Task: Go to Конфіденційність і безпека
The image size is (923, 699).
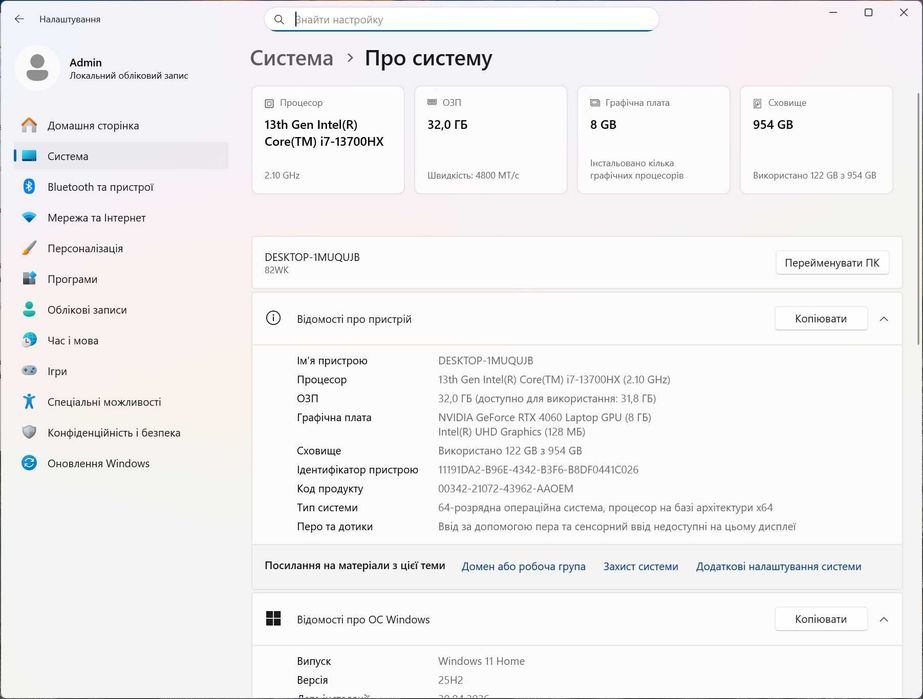Action: (x=121, y=432)
